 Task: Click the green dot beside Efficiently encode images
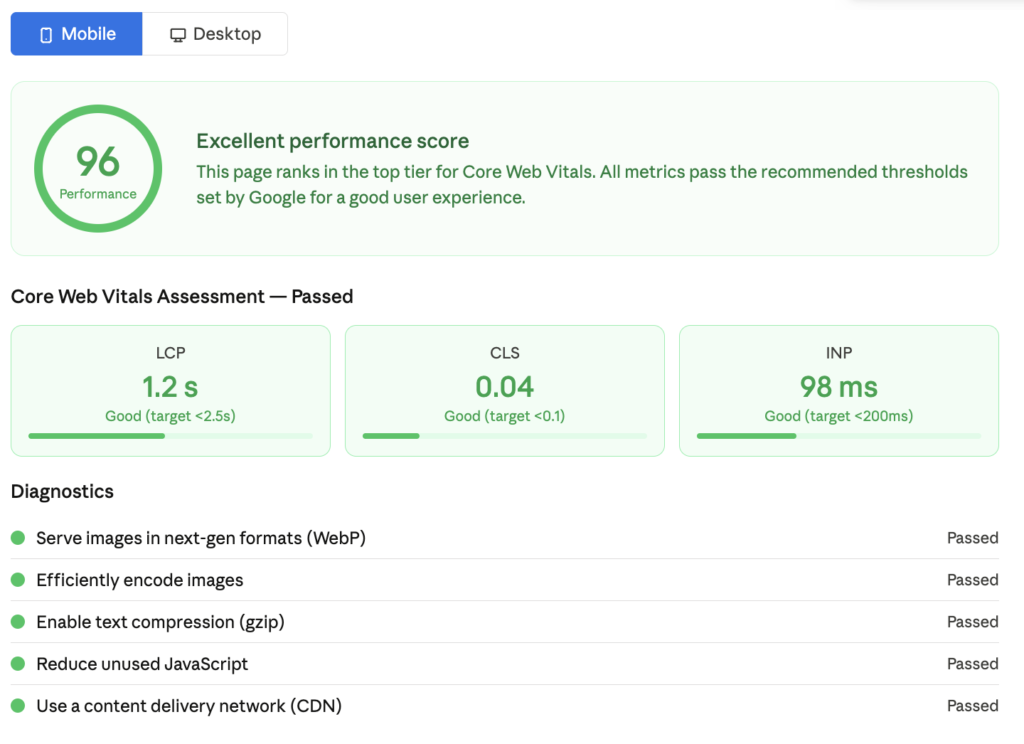point(18,579)
